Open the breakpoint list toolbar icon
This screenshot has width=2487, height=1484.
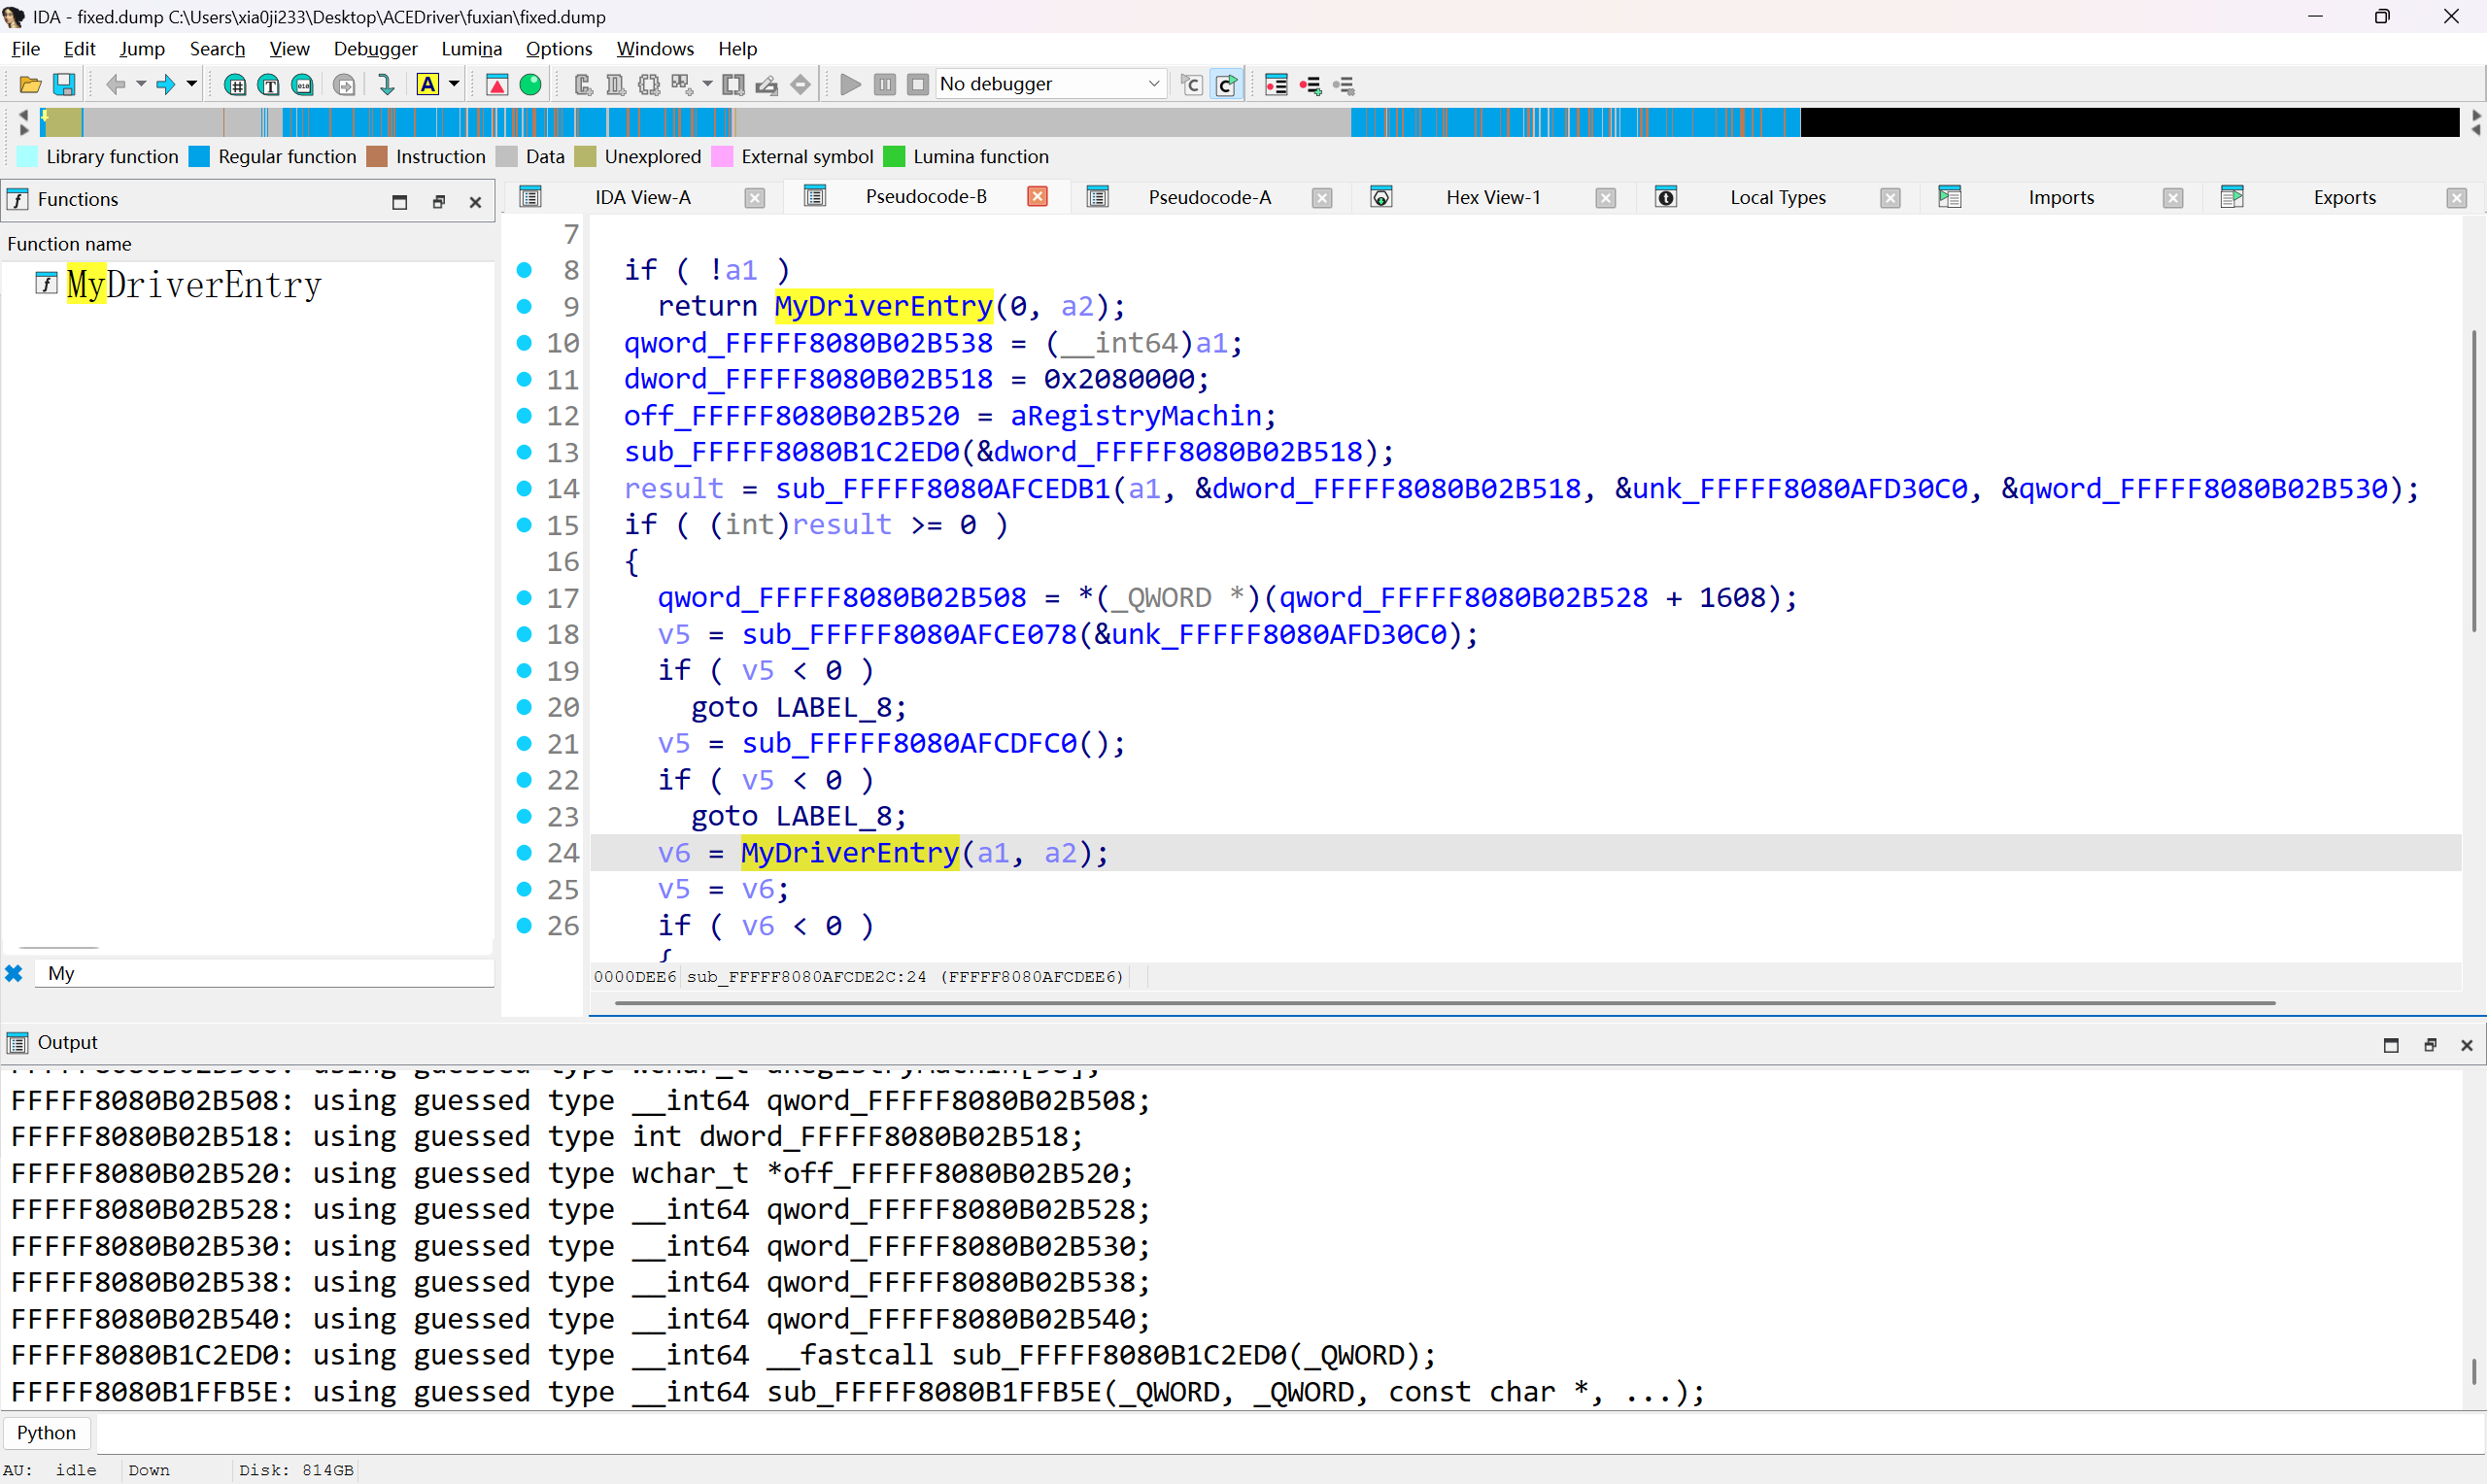[x=1276, y=85]
